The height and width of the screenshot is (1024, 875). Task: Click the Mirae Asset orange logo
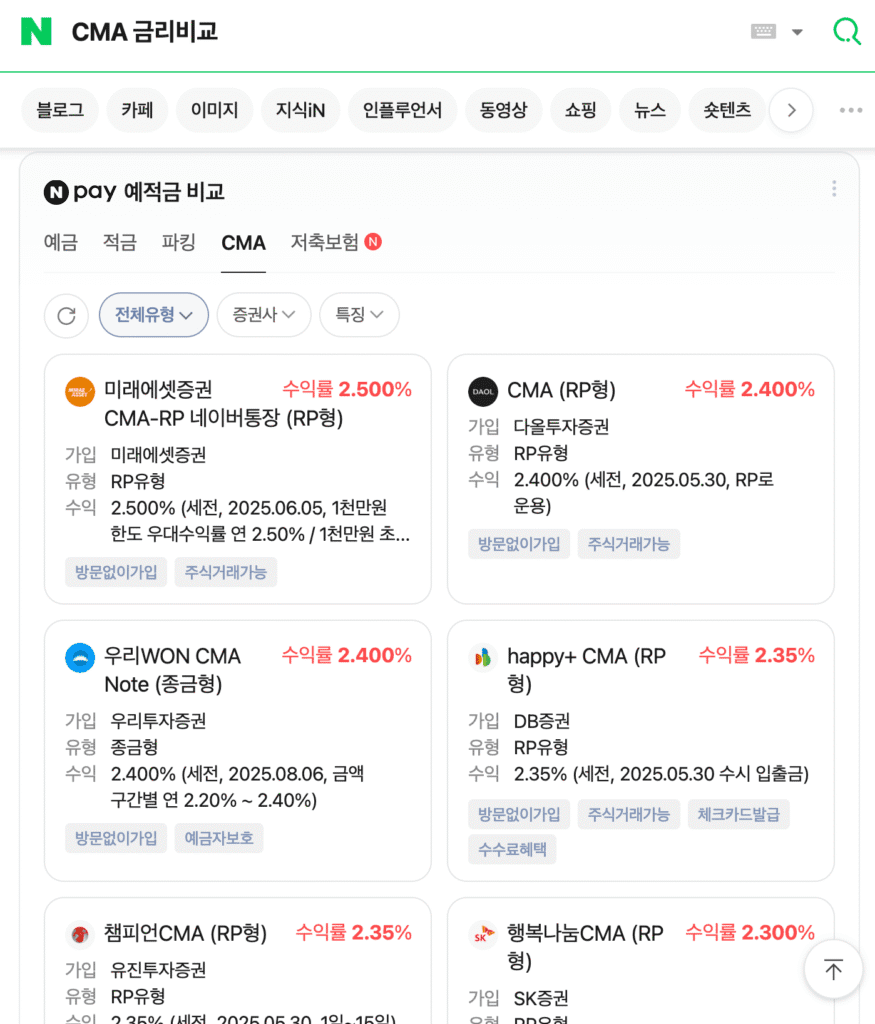[80, 392]
